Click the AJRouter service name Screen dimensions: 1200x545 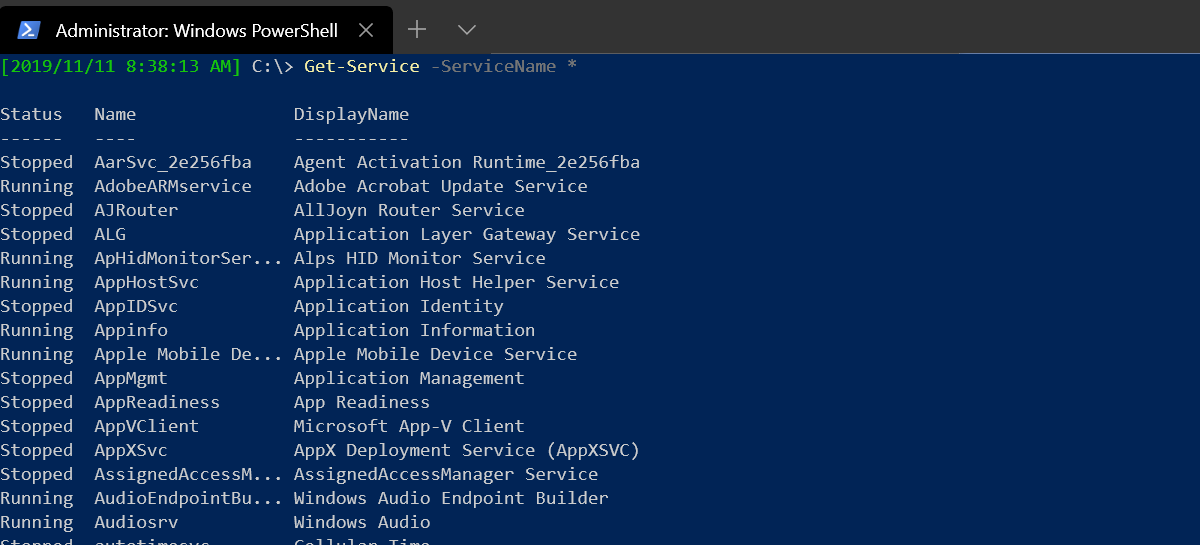point(136,210)
